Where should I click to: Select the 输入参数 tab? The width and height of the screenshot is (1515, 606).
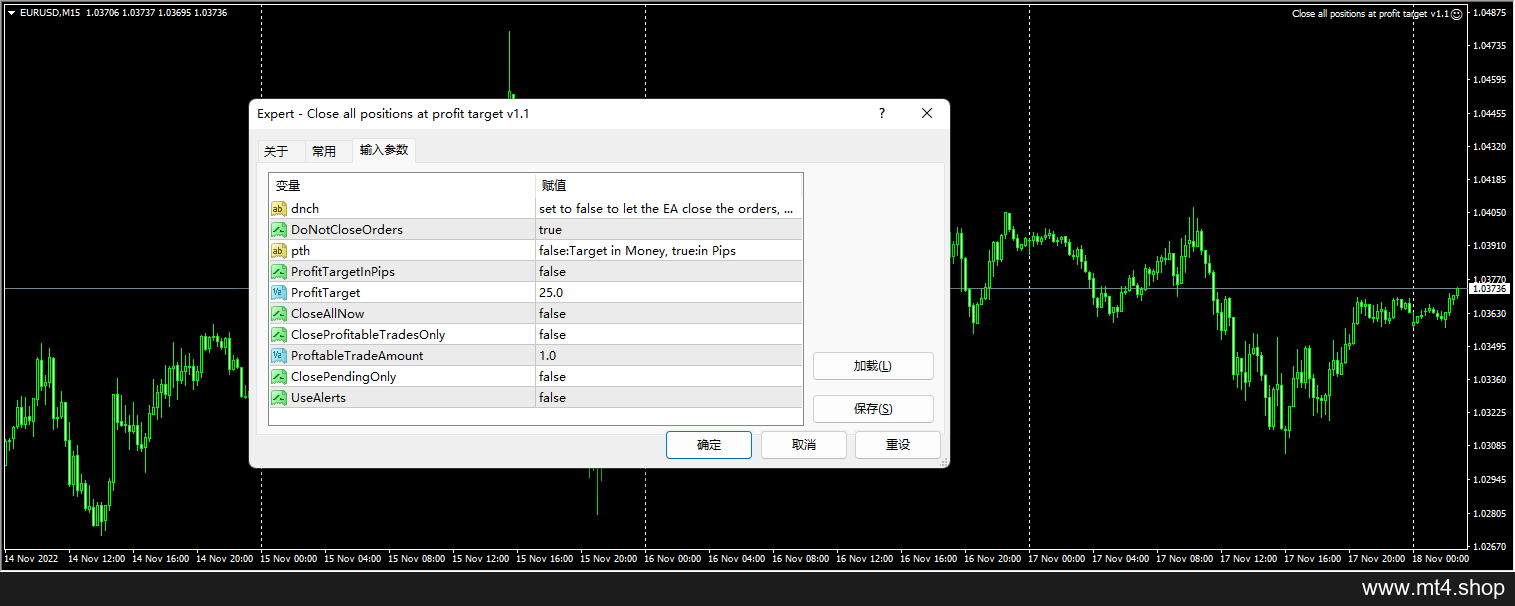(384, 150)
